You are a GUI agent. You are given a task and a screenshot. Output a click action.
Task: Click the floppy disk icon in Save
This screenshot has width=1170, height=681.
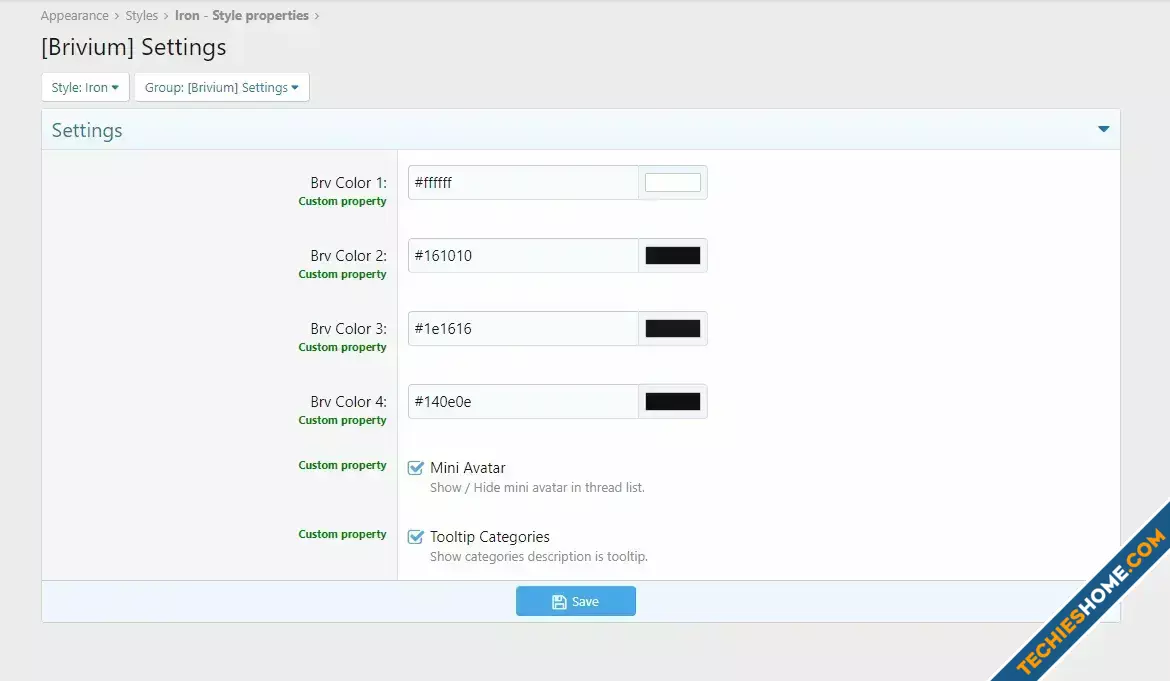pos(559,602)
